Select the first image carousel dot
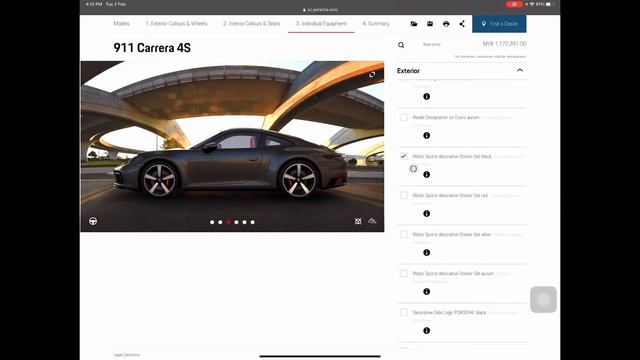 (x=212, y=222)
